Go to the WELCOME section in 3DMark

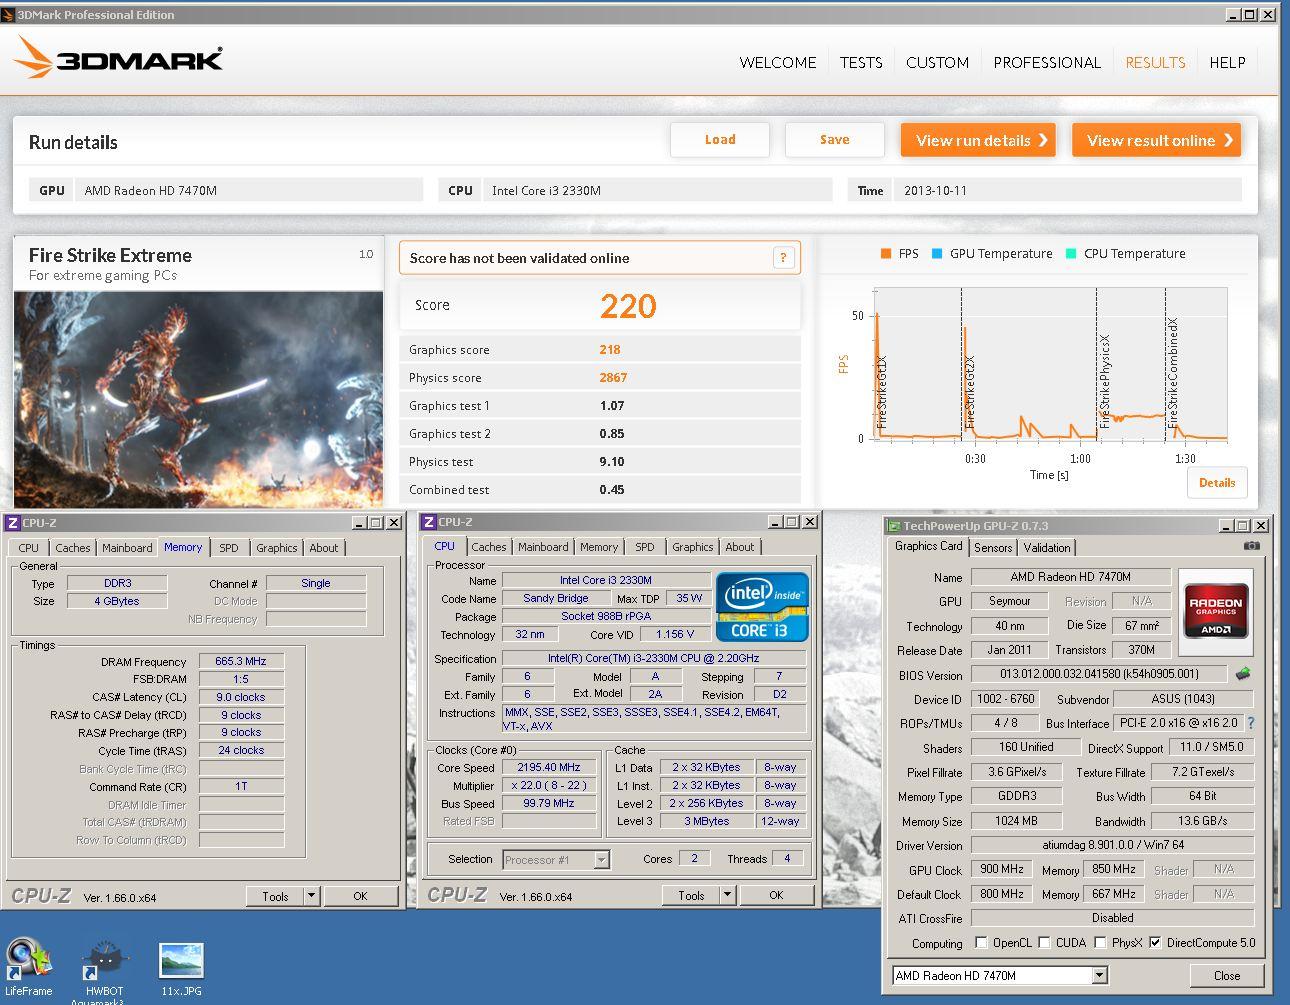tap(777, 62)
